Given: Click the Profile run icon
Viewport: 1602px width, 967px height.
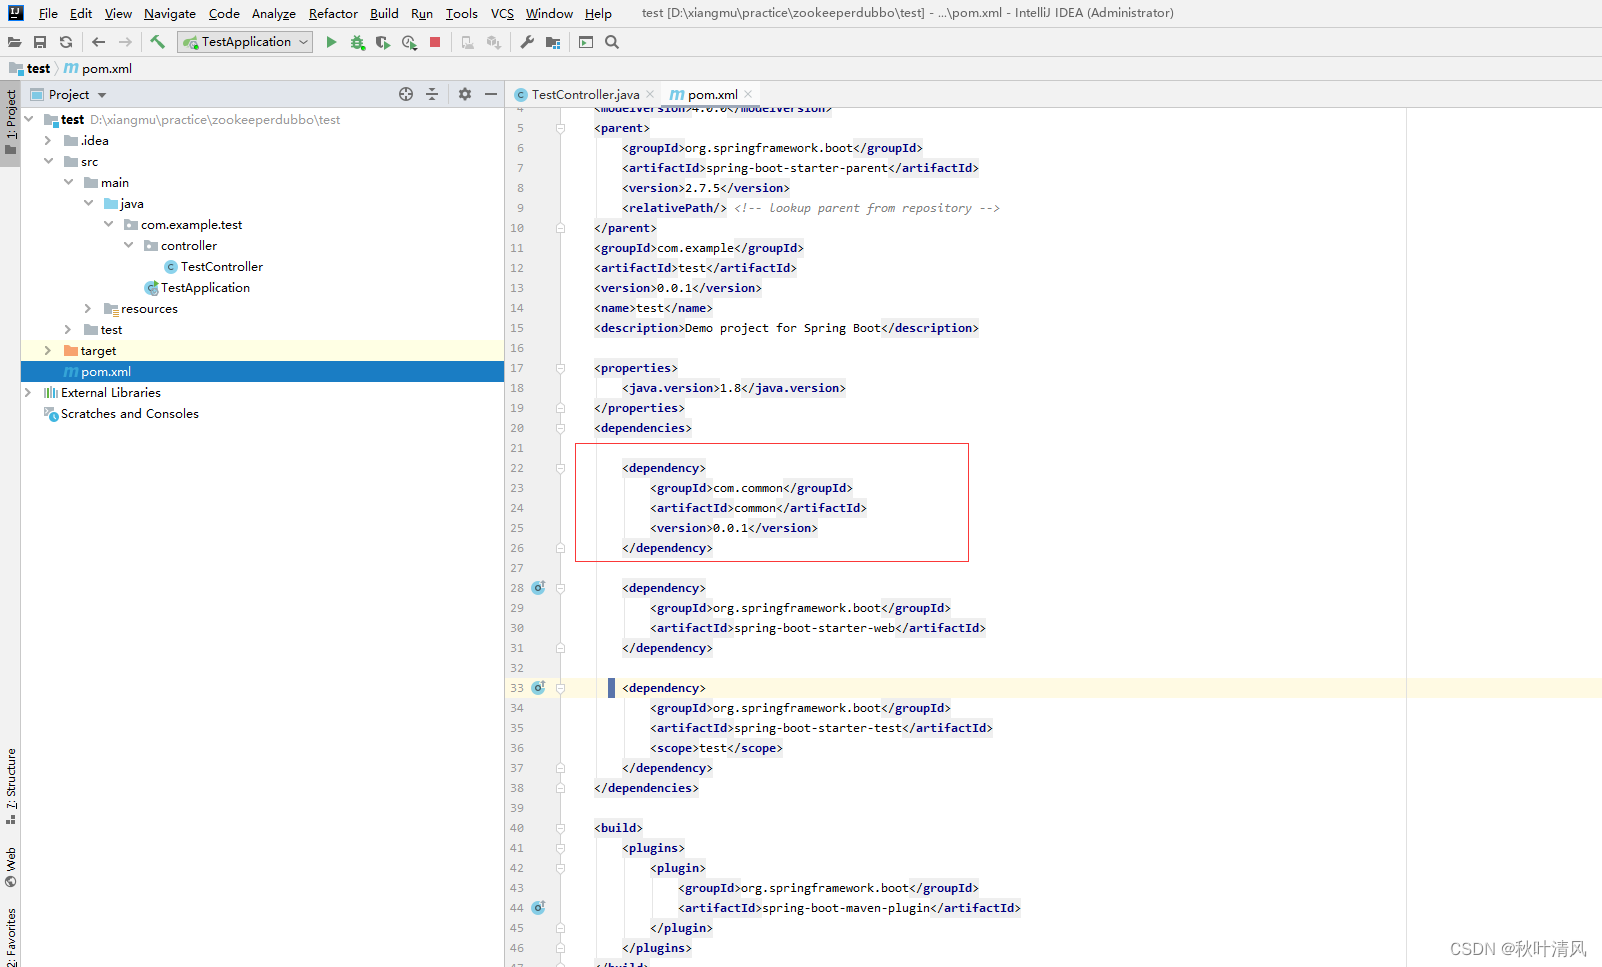Looking at the screenshot, I should 409,42.
